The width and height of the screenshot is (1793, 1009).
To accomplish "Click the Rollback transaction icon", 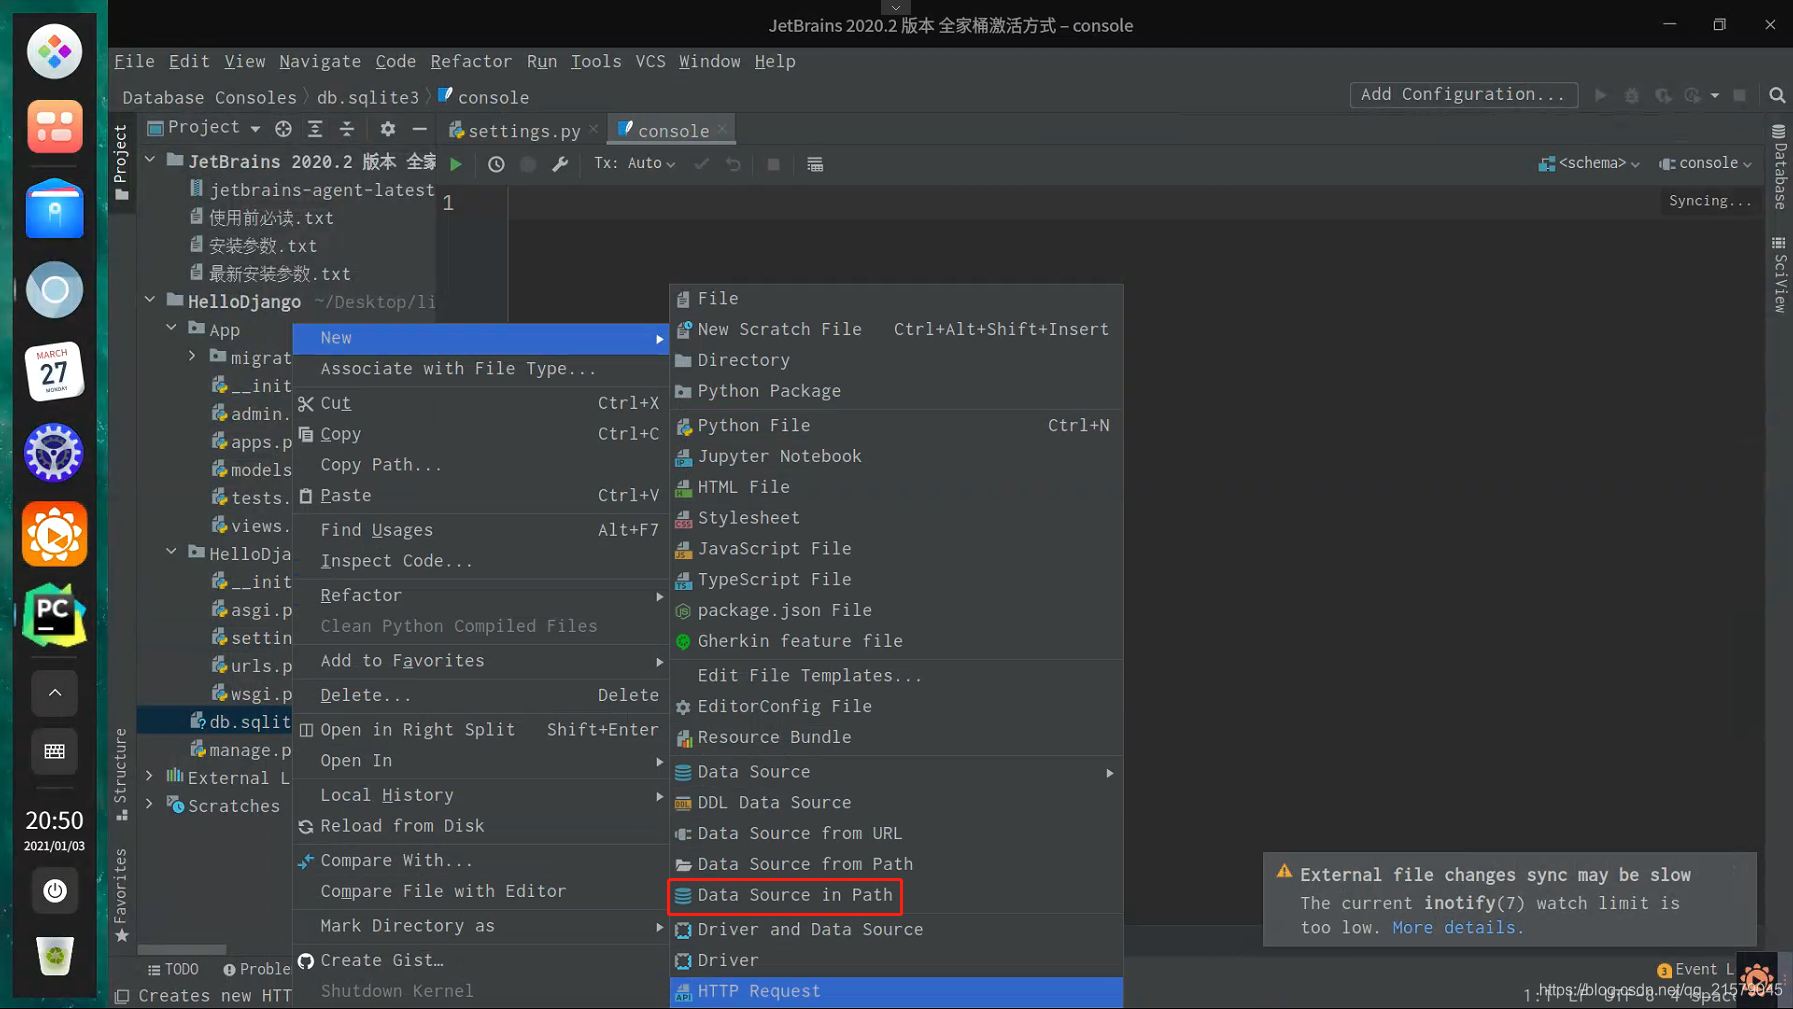I will click(733, 164).
